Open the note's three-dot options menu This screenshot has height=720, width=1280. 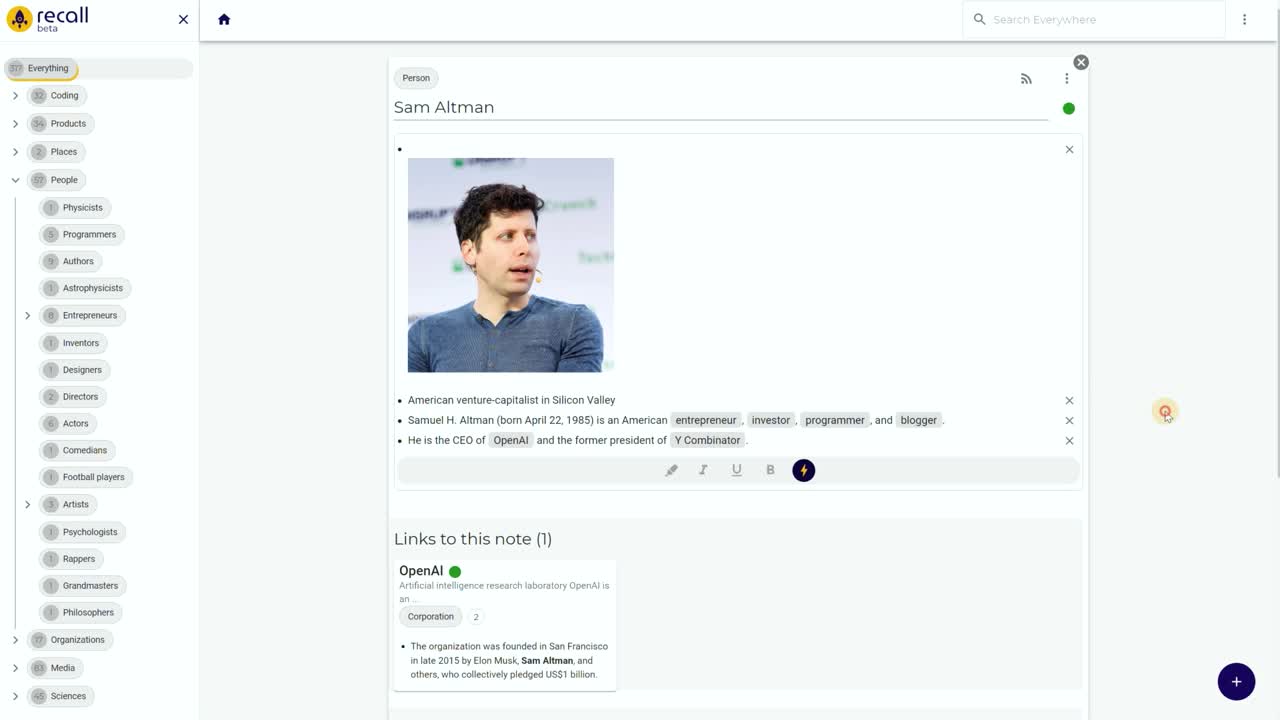coord(1066,78)
